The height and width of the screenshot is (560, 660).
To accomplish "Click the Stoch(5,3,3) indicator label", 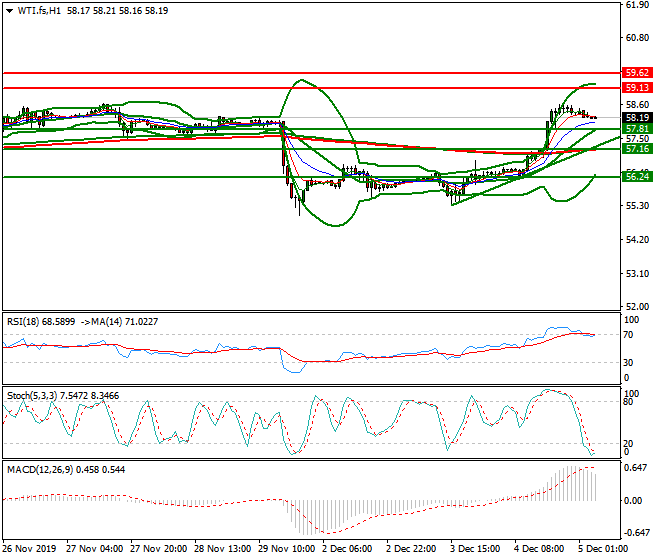I will click(32, 396).
